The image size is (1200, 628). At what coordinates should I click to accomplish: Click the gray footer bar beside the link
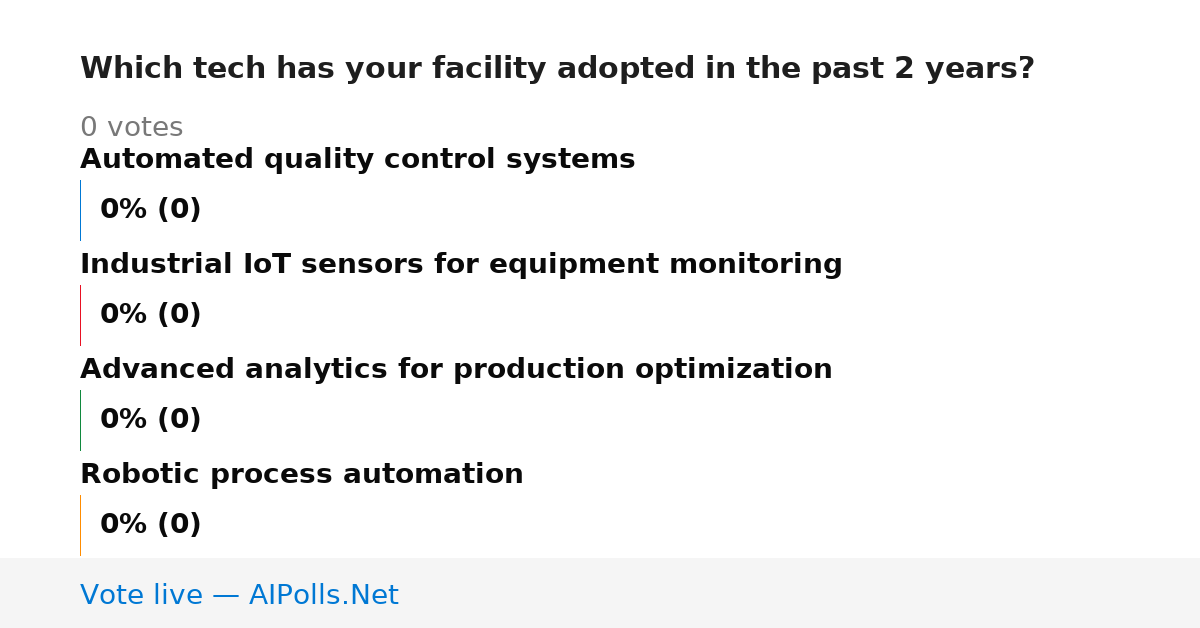coord(800,593)
